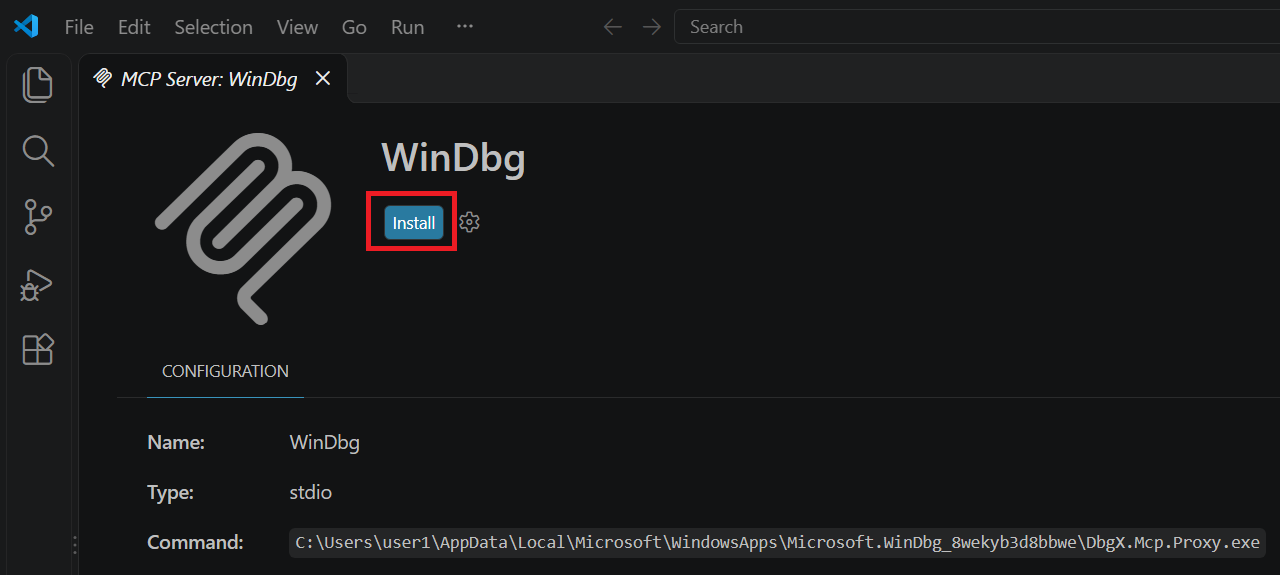Switch to the CONFIGURATION tab
Viewport: 1280px width, 575px height.
[x=225, y=371]
